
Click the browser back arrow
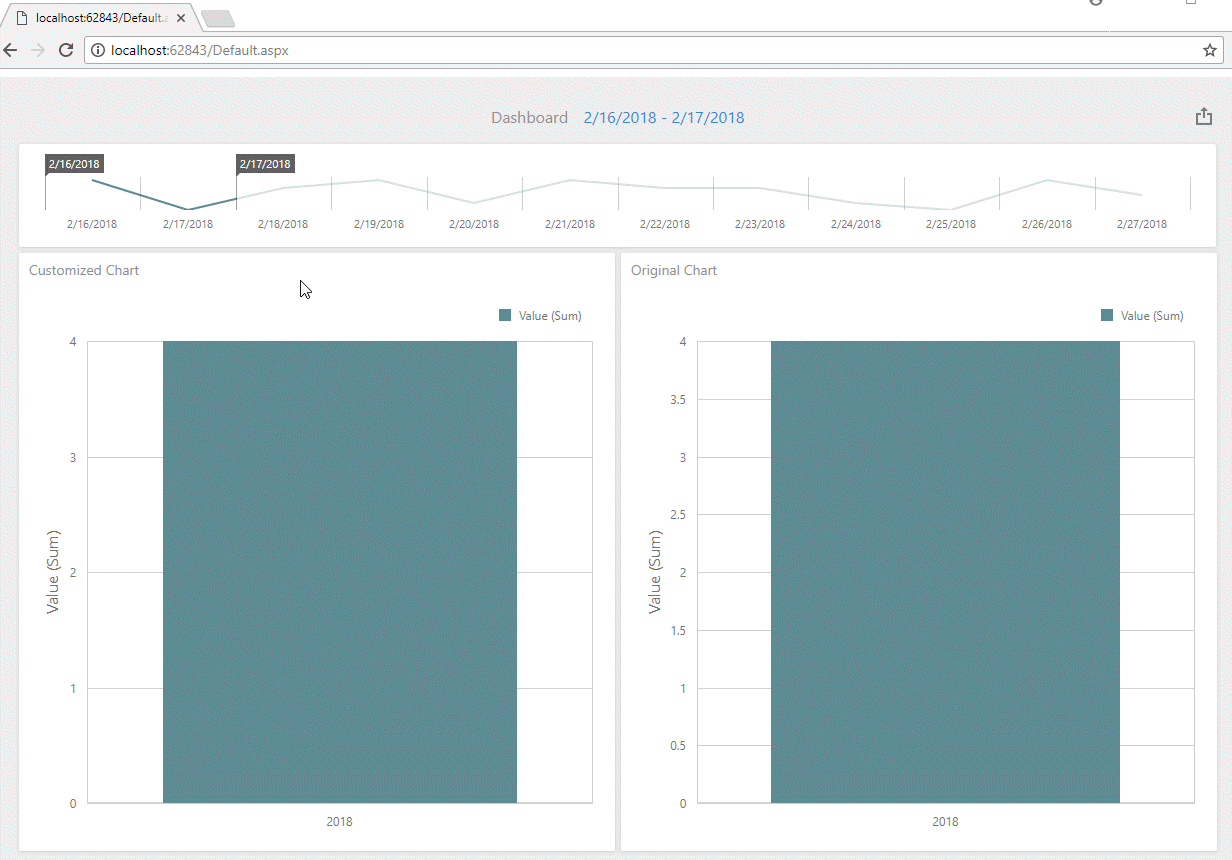coord(11,50)
